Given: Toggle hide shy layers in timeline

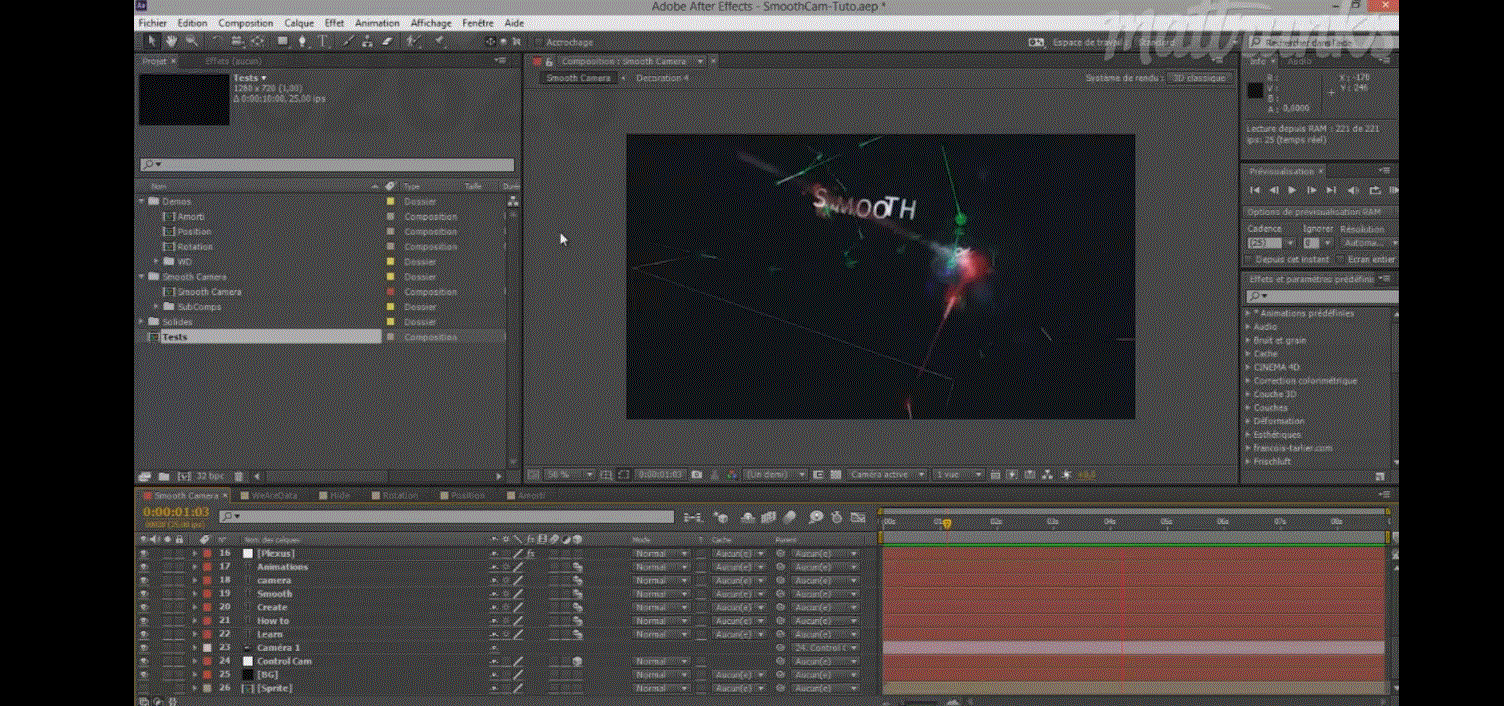Looking at the screenshot, I should [747, 517].
